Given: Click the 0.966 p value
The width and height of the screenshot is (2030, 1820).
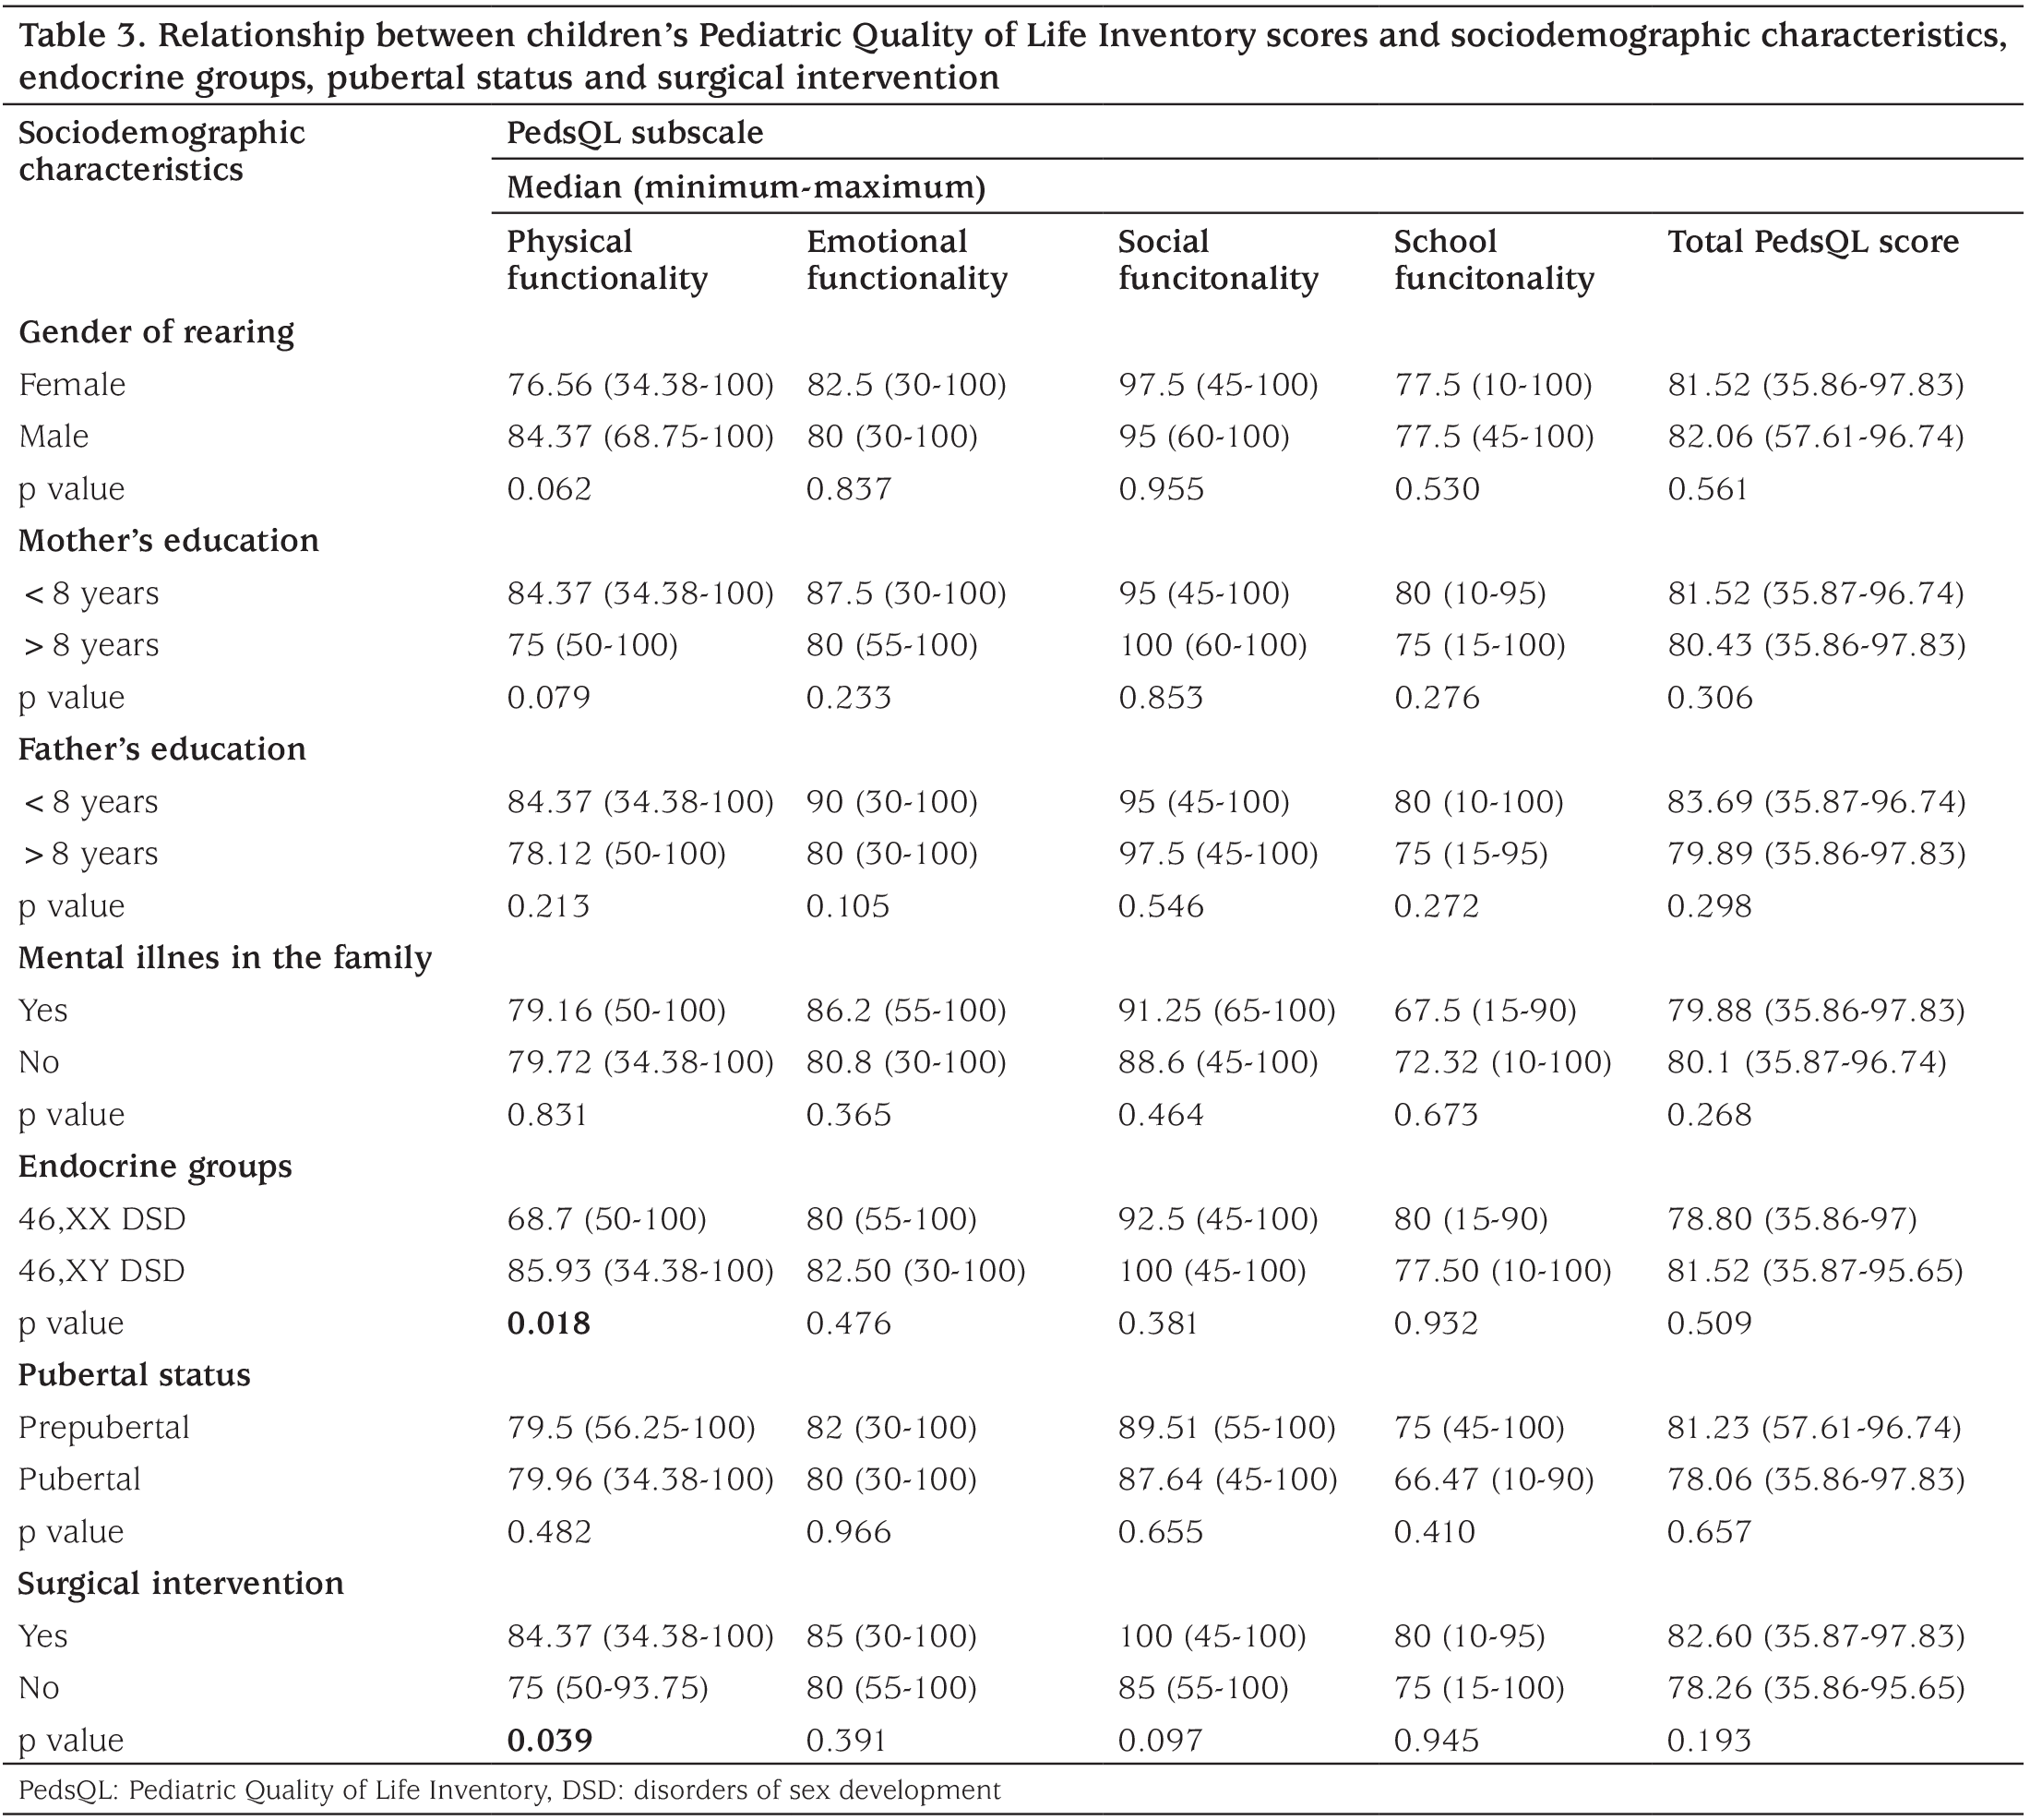Looking at the screenshot, I should pos(848,1532).
